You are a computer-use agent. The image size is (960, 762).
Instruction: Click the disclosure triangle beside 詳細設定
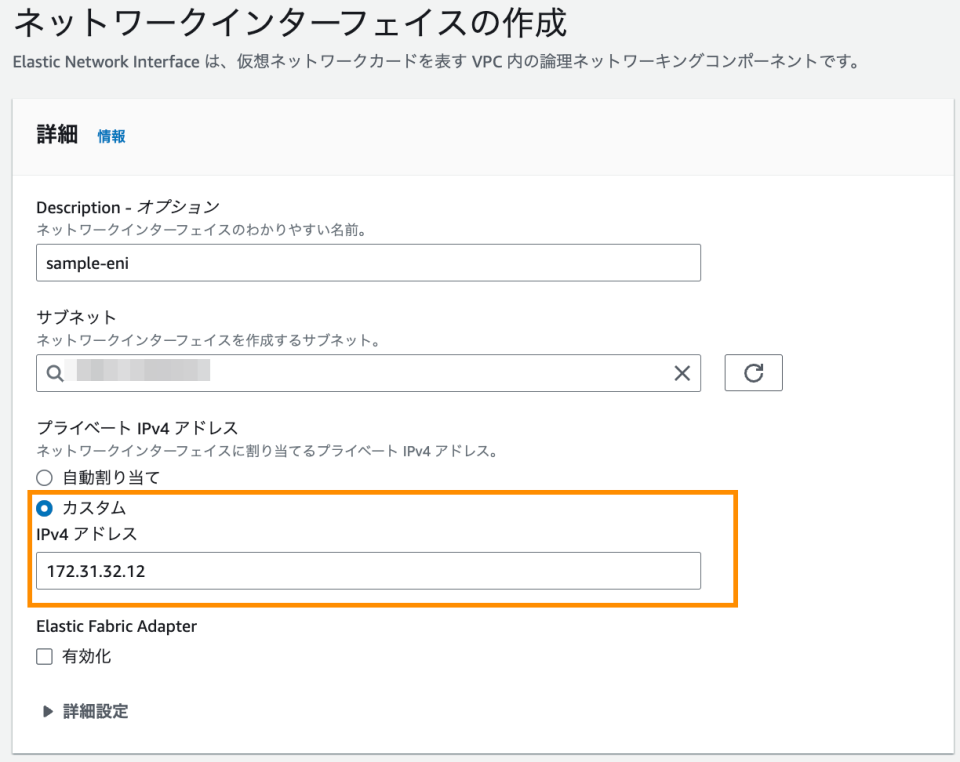(46, 711)
